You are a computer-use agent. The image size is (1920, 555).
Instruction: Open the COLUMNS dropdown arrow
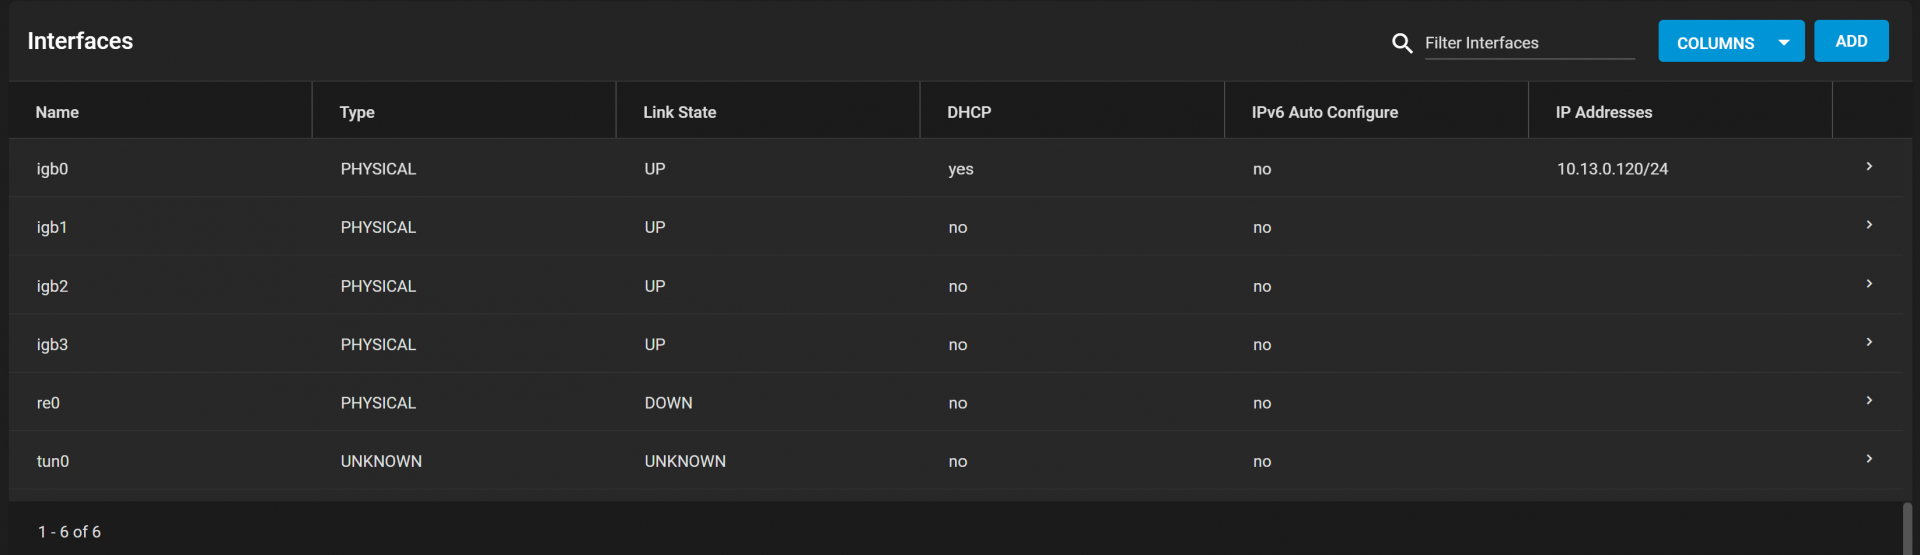1784,42
